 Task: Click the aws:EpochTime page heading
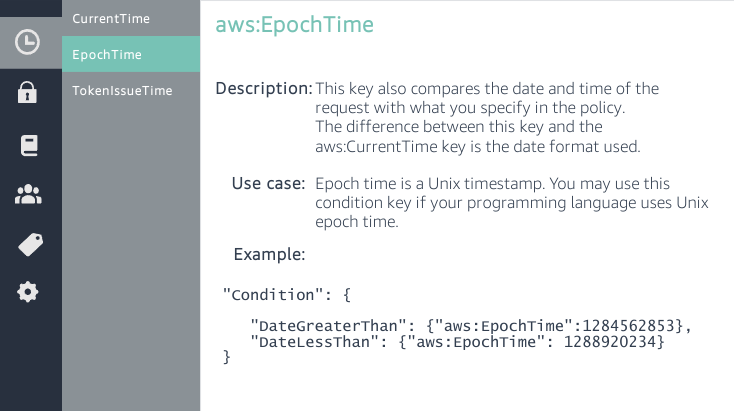[x=294, y=25]
